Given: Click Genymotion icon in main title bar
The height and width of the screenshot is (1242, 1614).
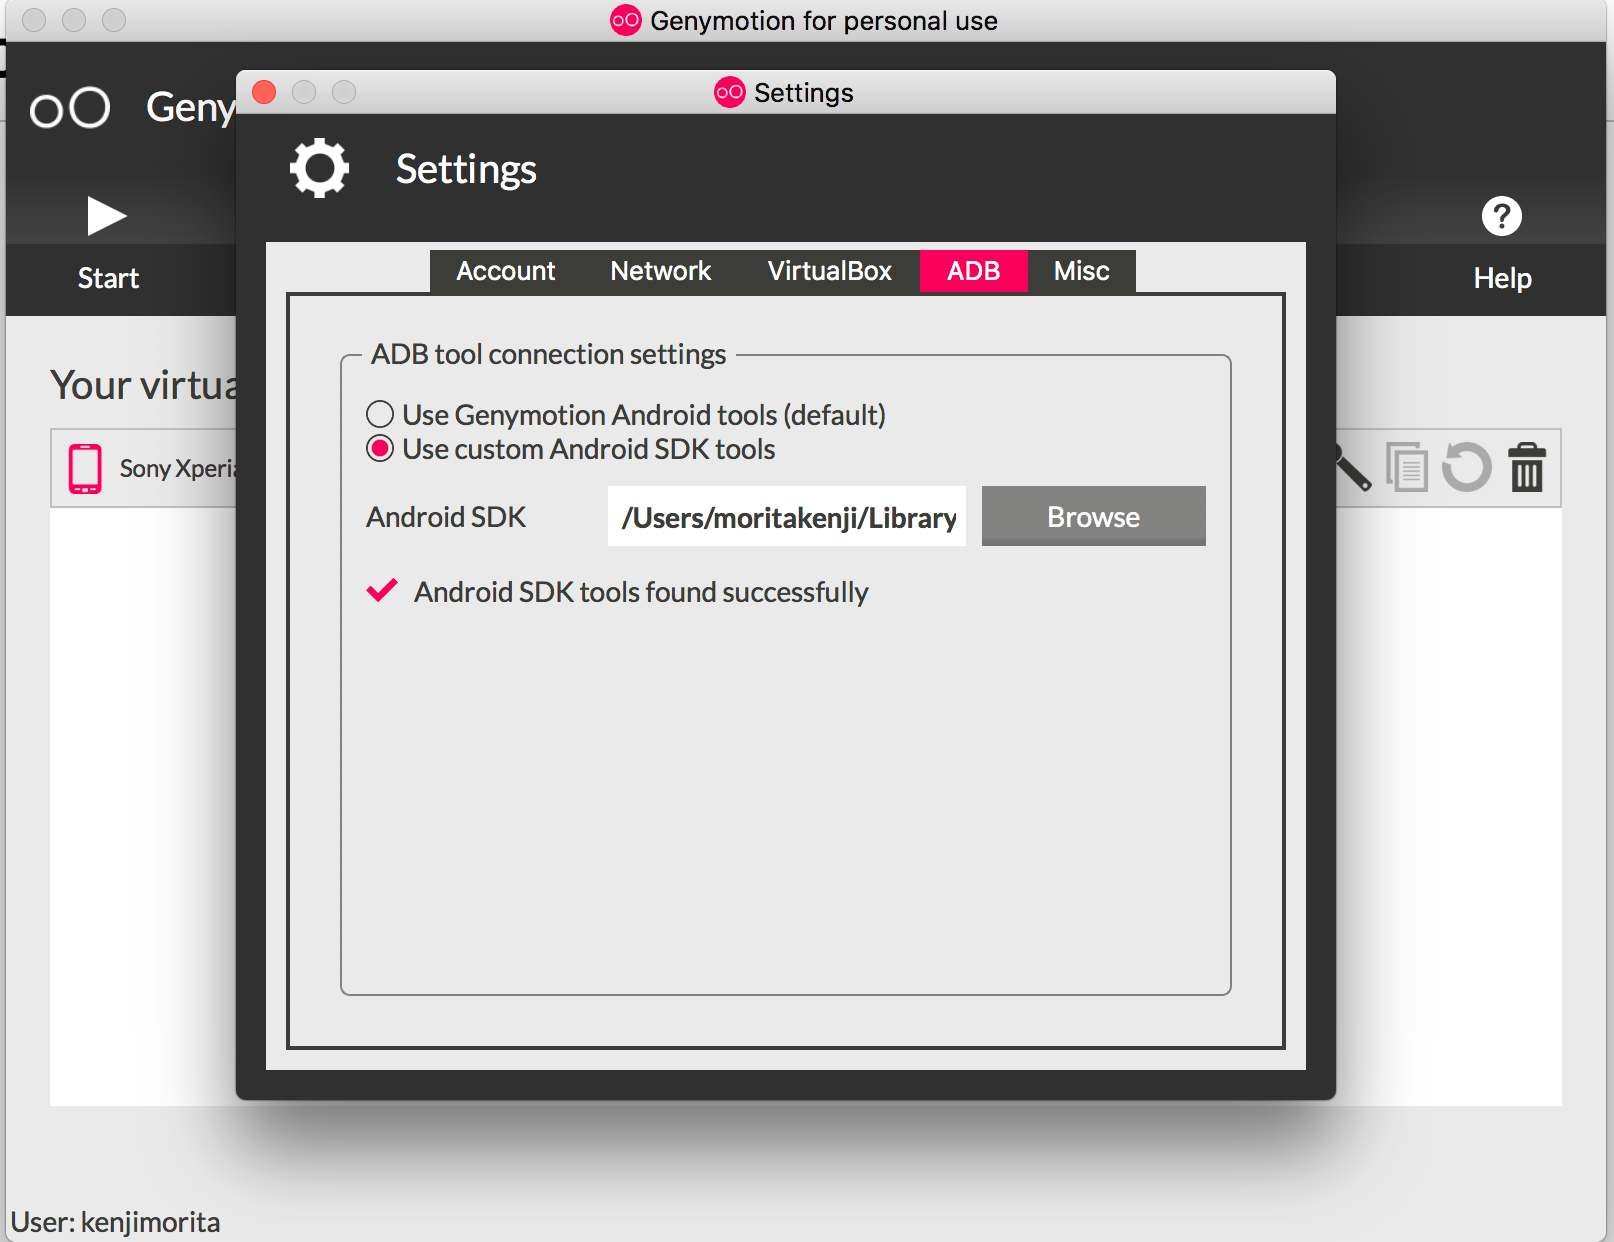Looking at the screenshot, I should [626, 20].
